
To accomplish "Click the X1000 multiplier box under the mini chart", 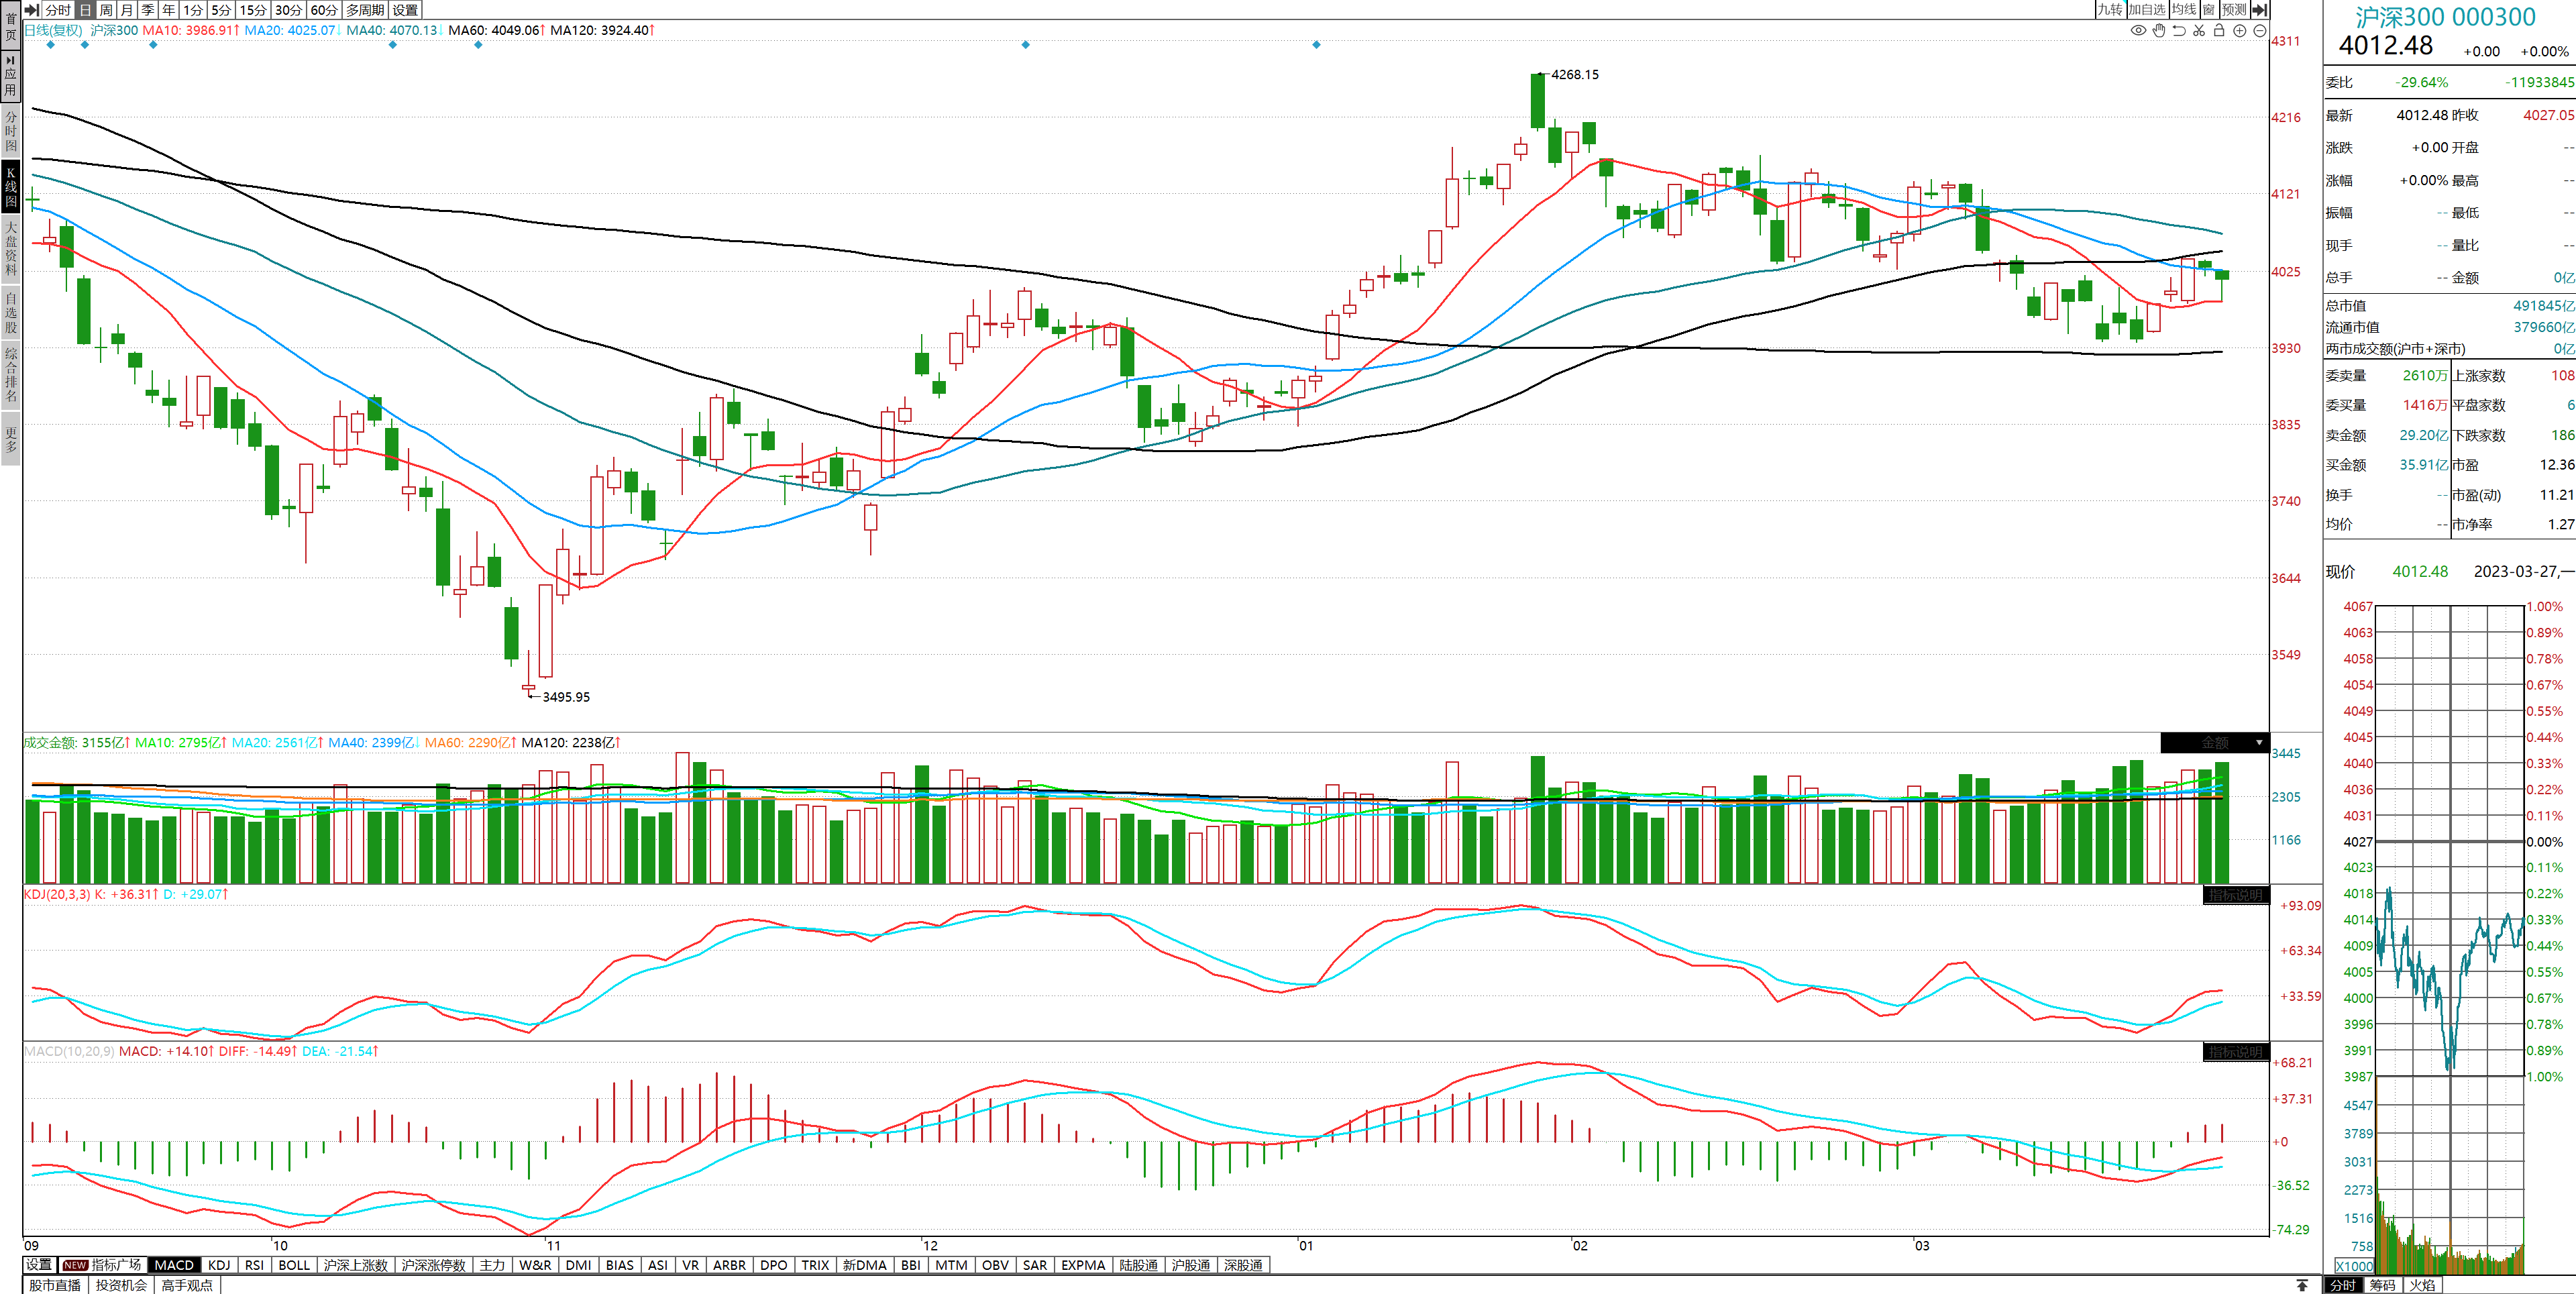I will [2354, 1266].
